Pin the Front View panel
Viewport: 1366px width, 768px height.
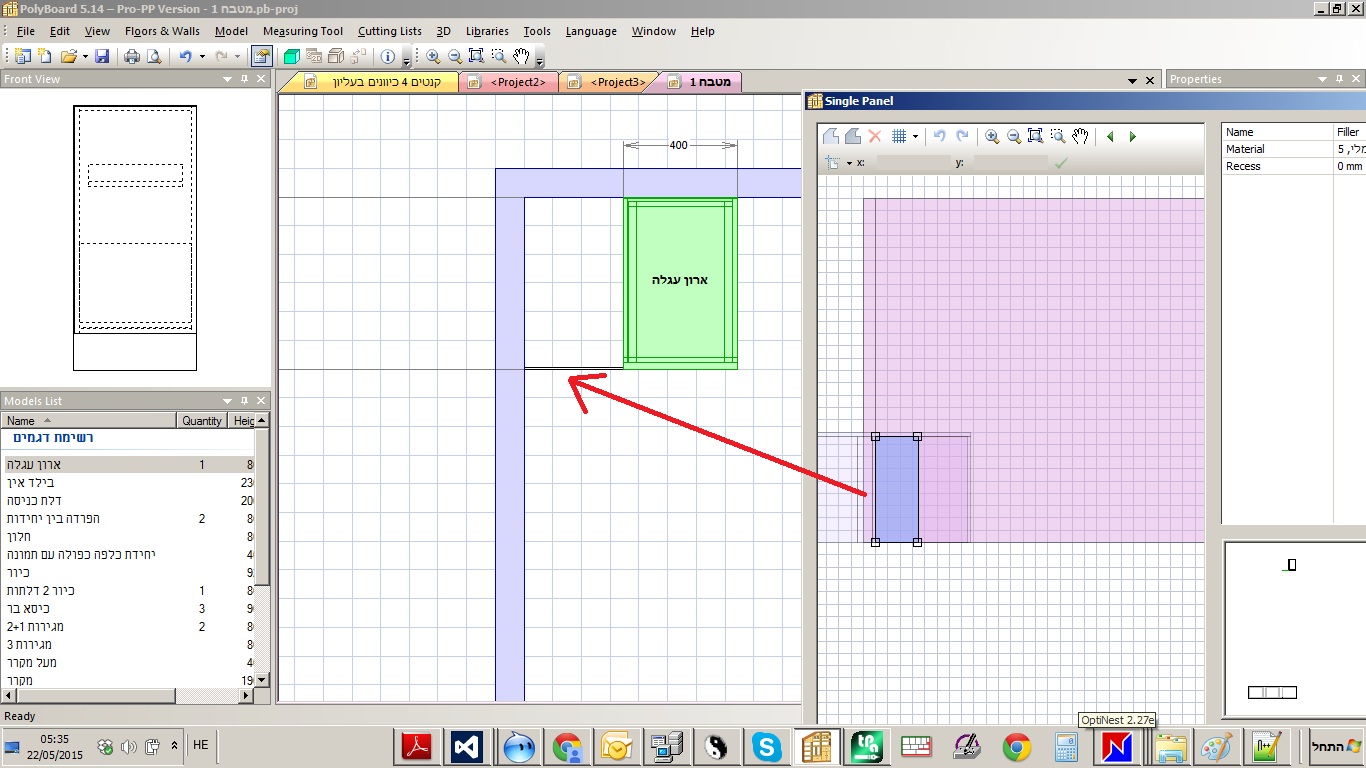(x=243, y=79)
